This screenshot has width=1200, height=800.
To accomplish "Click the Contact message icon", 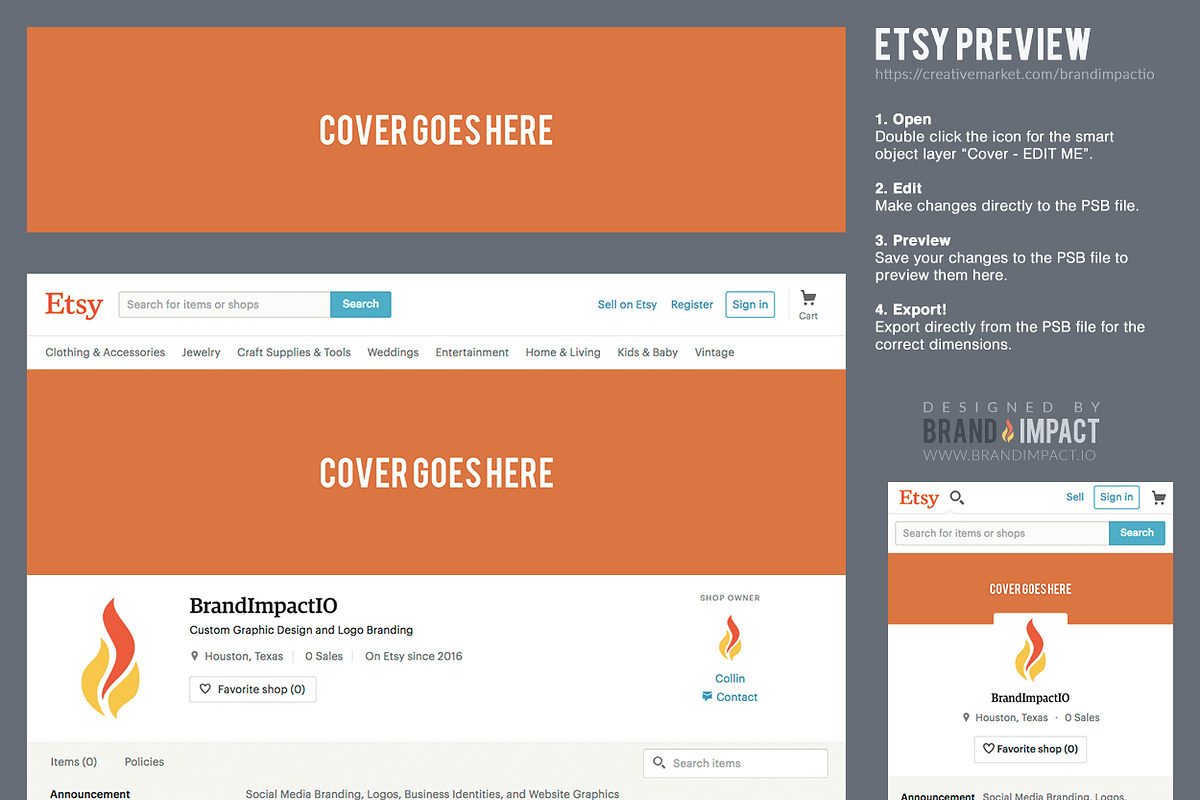I will coord(707,697).
